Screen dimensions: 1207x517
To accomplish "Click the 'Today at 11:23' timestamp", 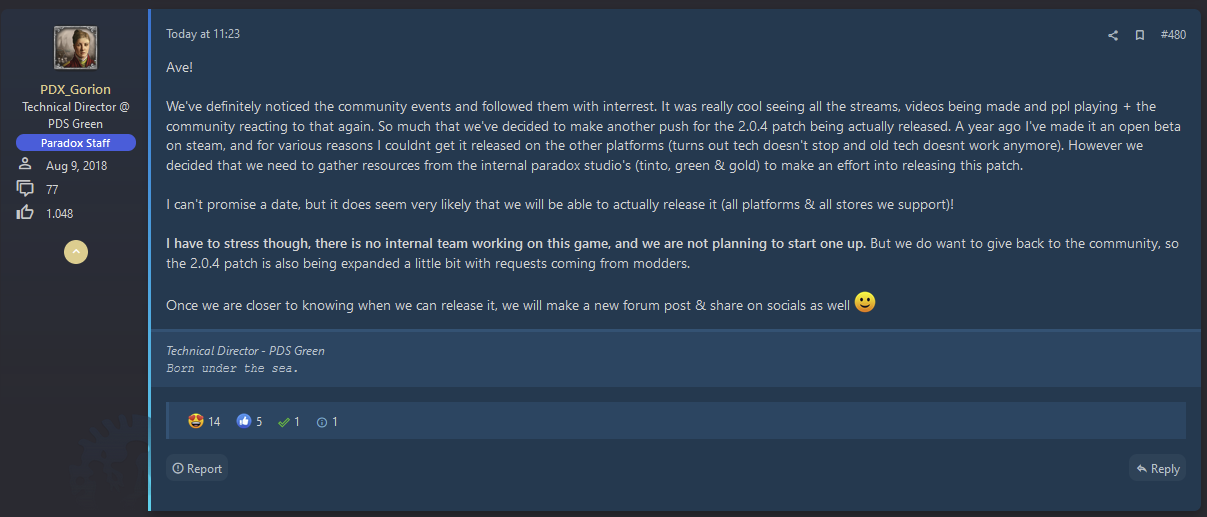I will click(x=203, y=34).
